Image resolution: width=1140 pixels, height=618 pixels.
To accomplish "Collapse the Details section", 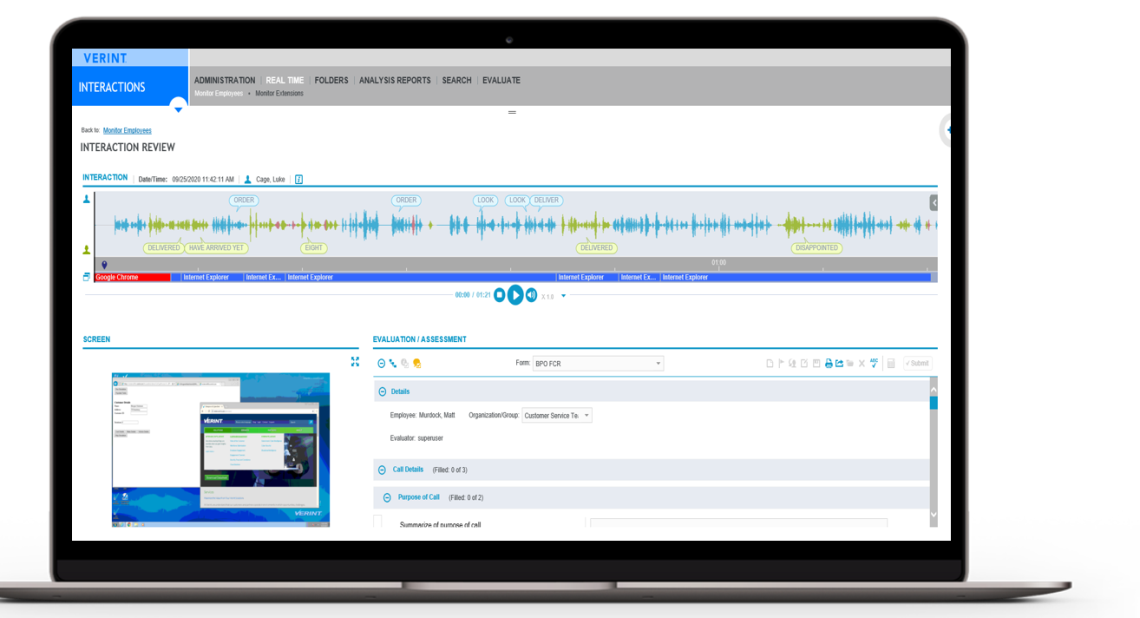I will [x=382, y=392].
